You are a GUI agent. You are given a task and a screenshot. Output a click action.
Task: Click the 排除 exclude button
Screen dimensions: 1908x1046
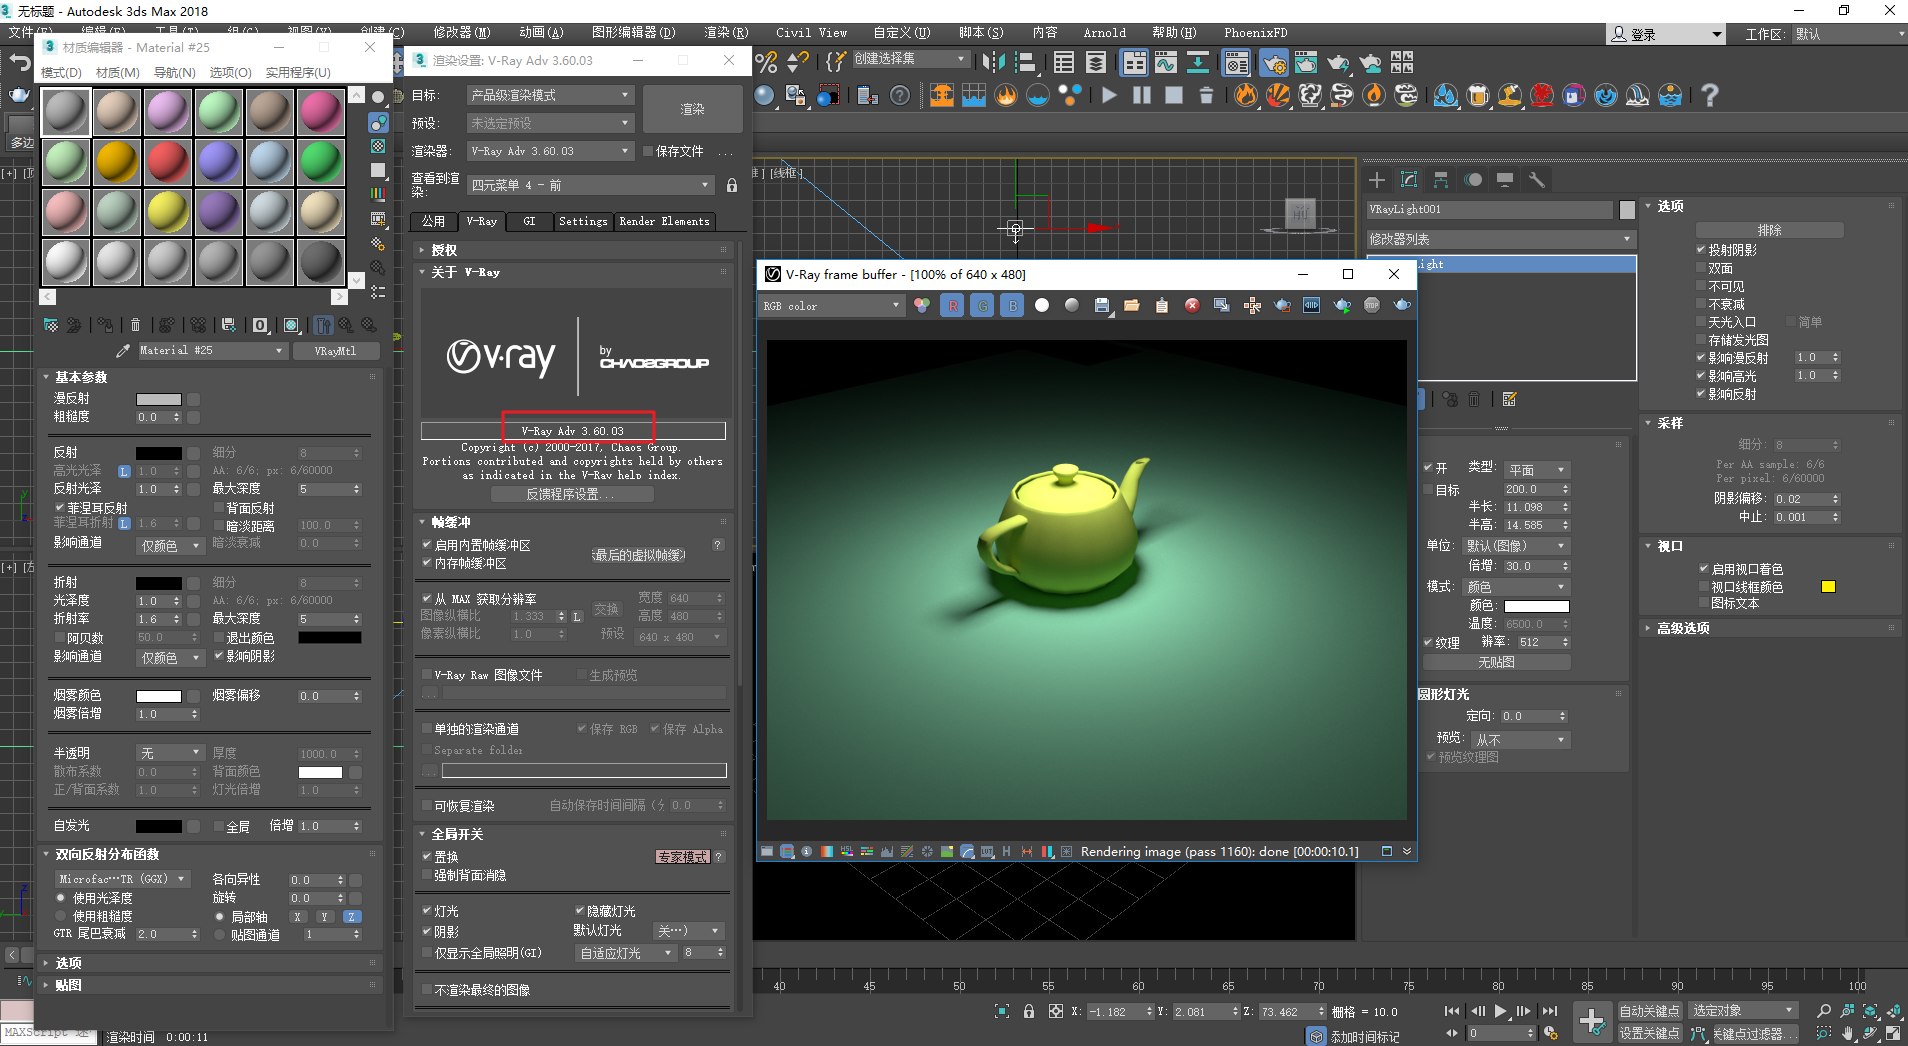coord(1769,230)
